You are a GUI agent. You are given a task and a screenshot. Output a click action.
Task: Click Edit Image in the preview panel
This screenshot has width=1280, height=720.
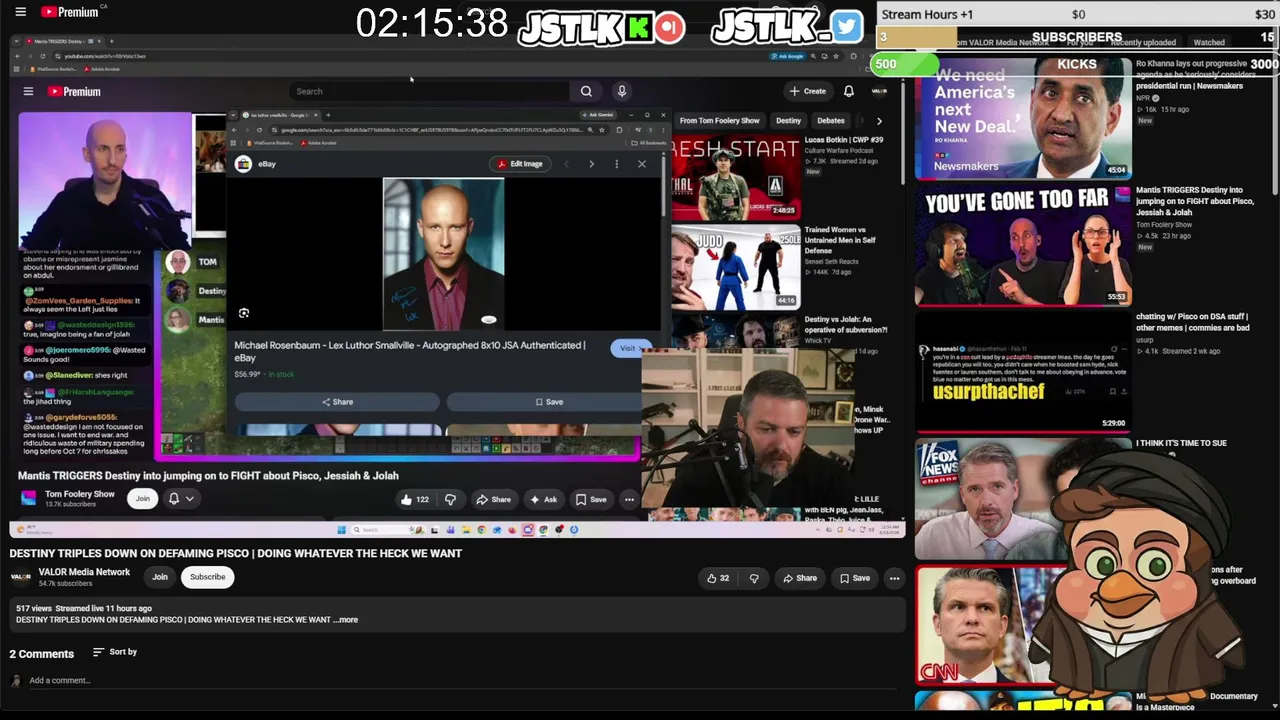(520, 164)
